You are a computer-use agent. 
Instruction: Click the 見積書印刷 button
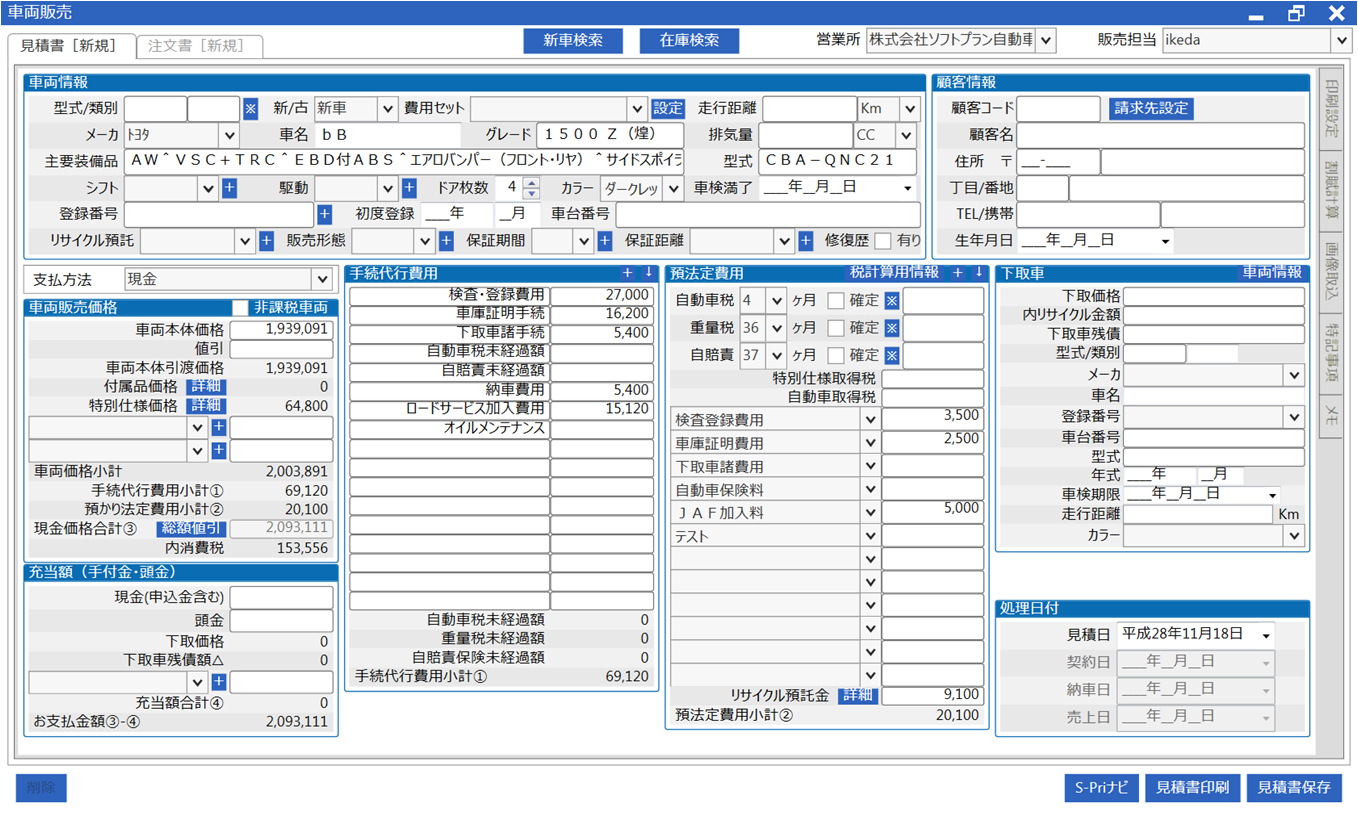pos(1192,788)
